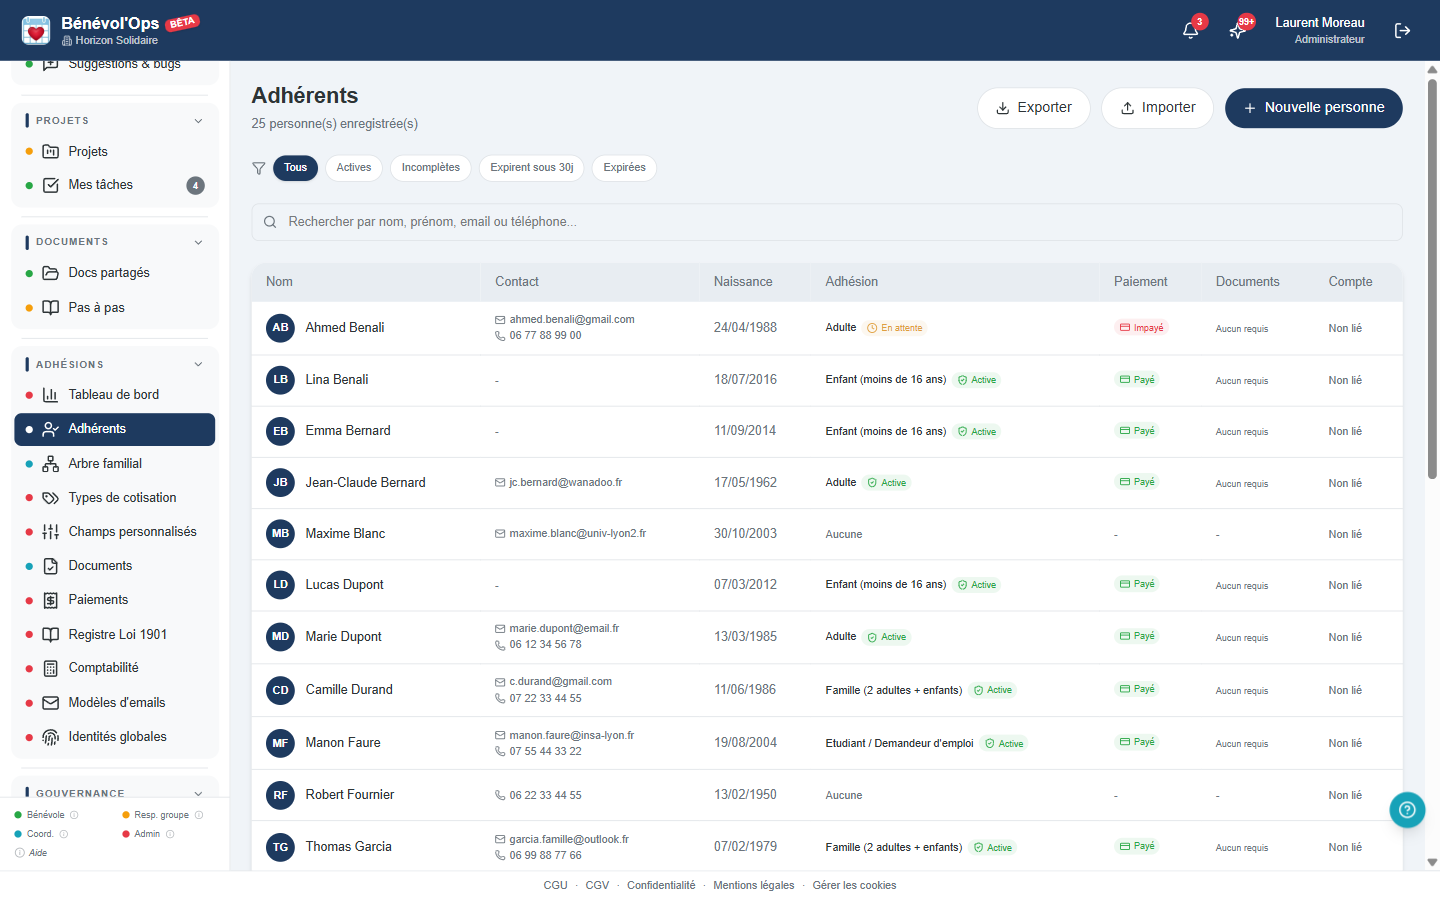Click the member search field
1440x900 pixels.
[x=827, y=222]
